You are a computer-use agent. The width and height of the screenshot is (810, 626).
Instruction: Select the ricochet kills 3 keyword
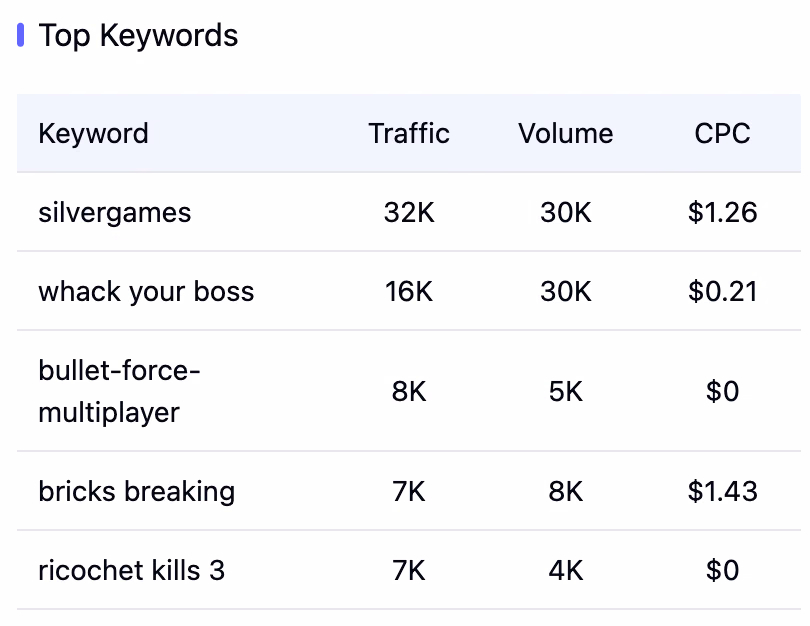point(132,570)
